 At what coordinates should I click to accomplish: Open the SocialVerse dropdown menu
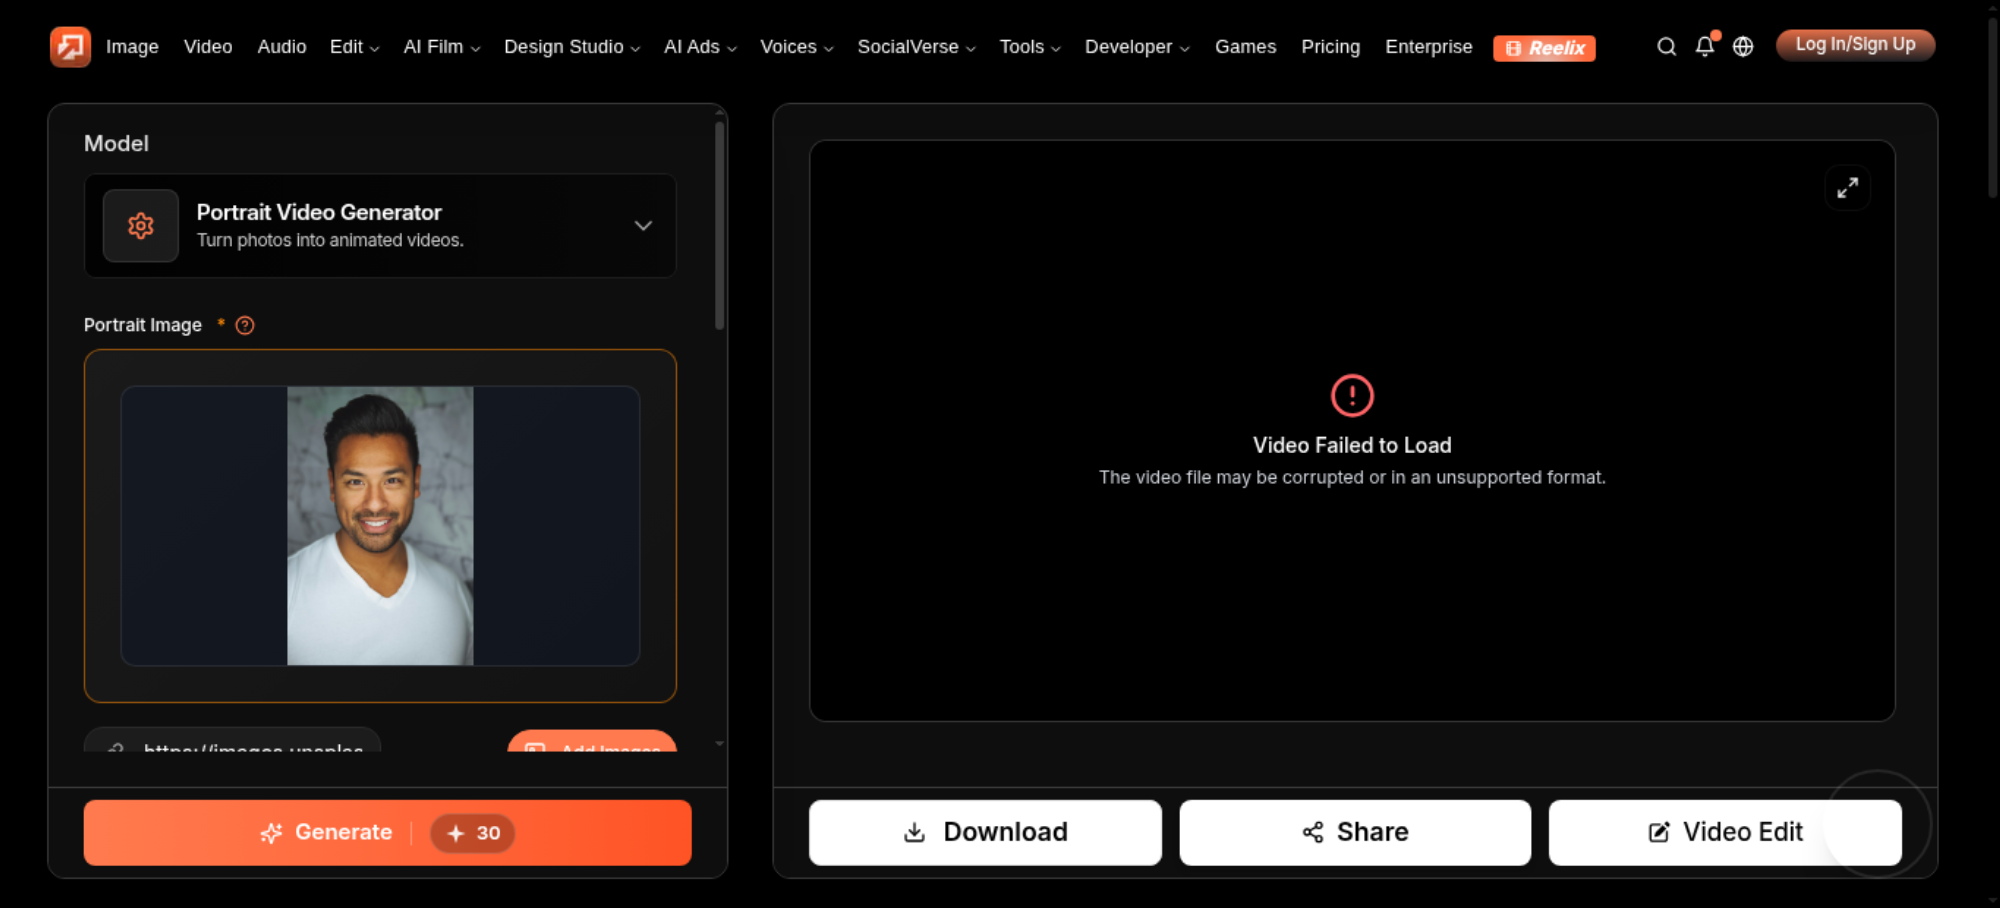pos(916,47)
